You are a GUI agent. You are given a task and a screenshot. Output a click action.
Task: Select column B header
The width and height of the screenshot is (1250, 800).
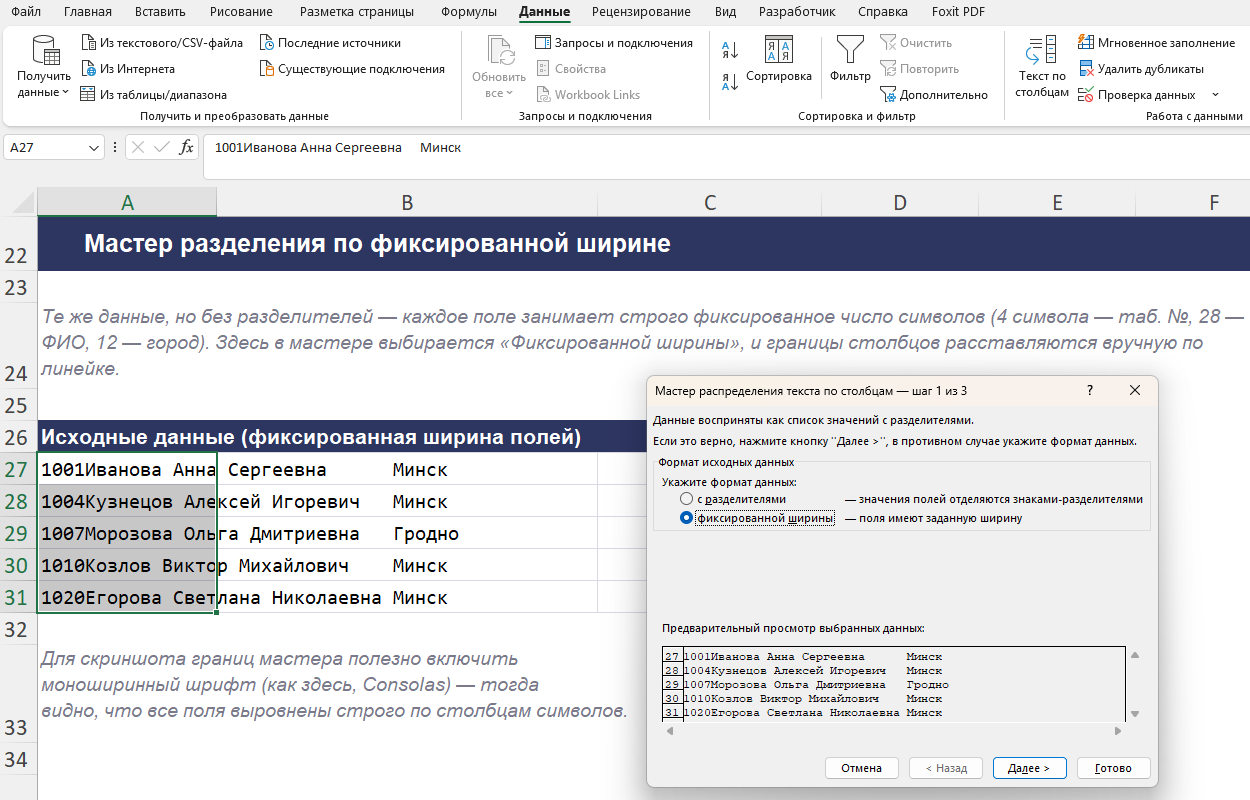coord(407,203)
